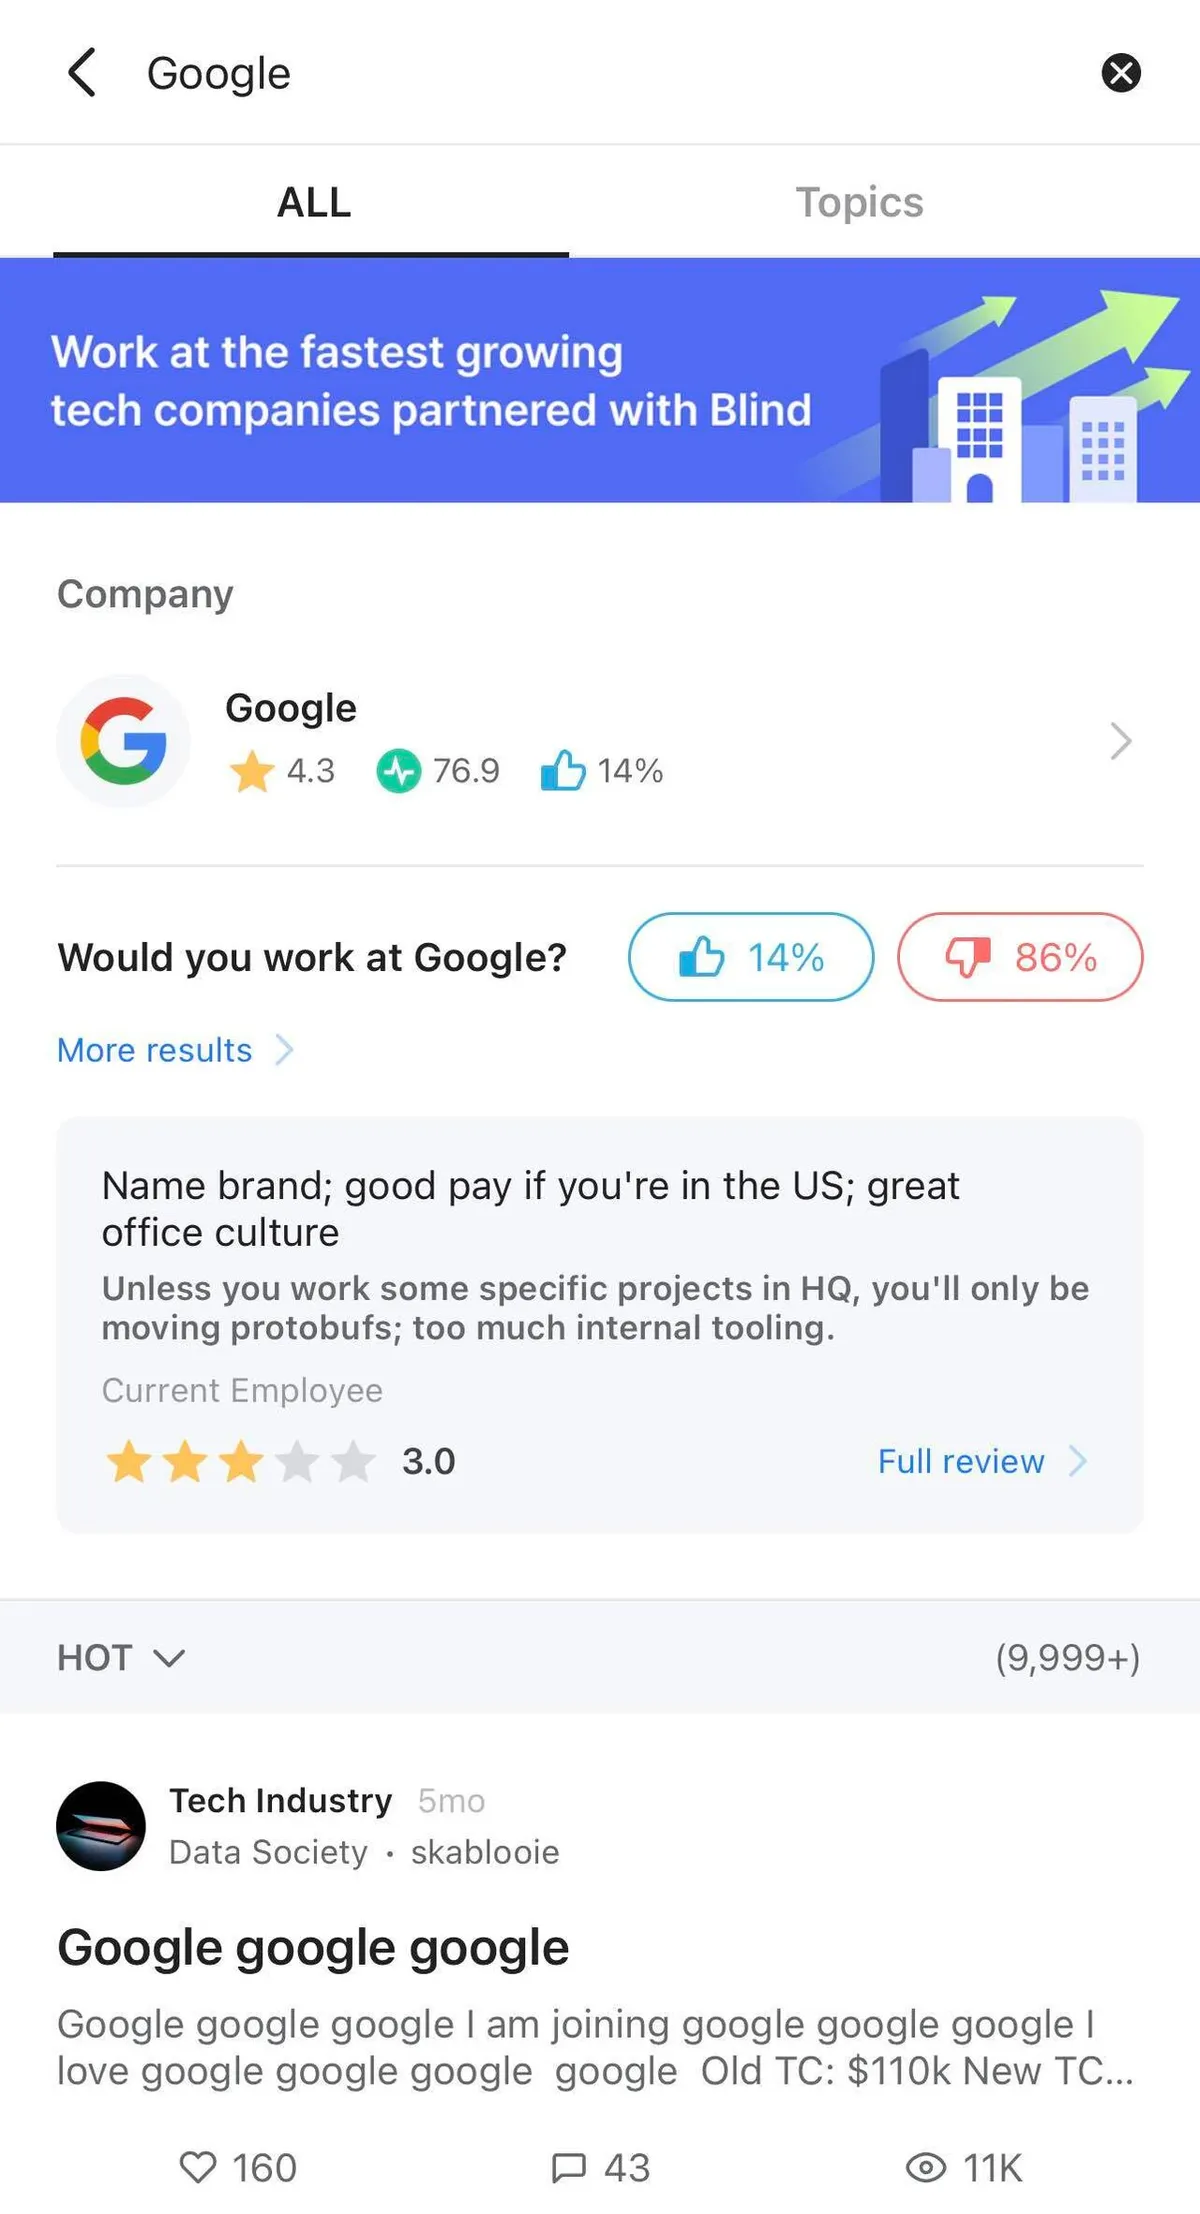The width and height of the screenshot is (1200, 2214).
Task: Vote thumbs down for working at Google
Action: 1019,957
